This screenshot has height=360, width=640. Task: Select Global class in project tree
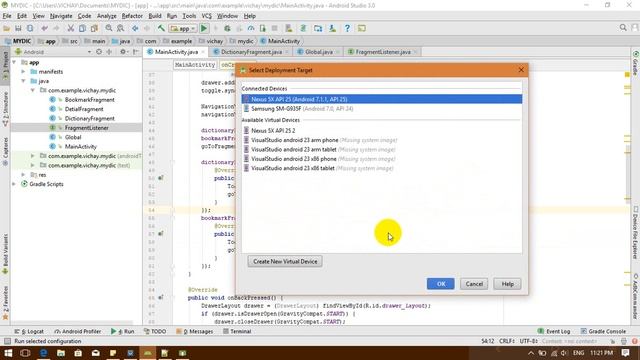pos(73,137)
